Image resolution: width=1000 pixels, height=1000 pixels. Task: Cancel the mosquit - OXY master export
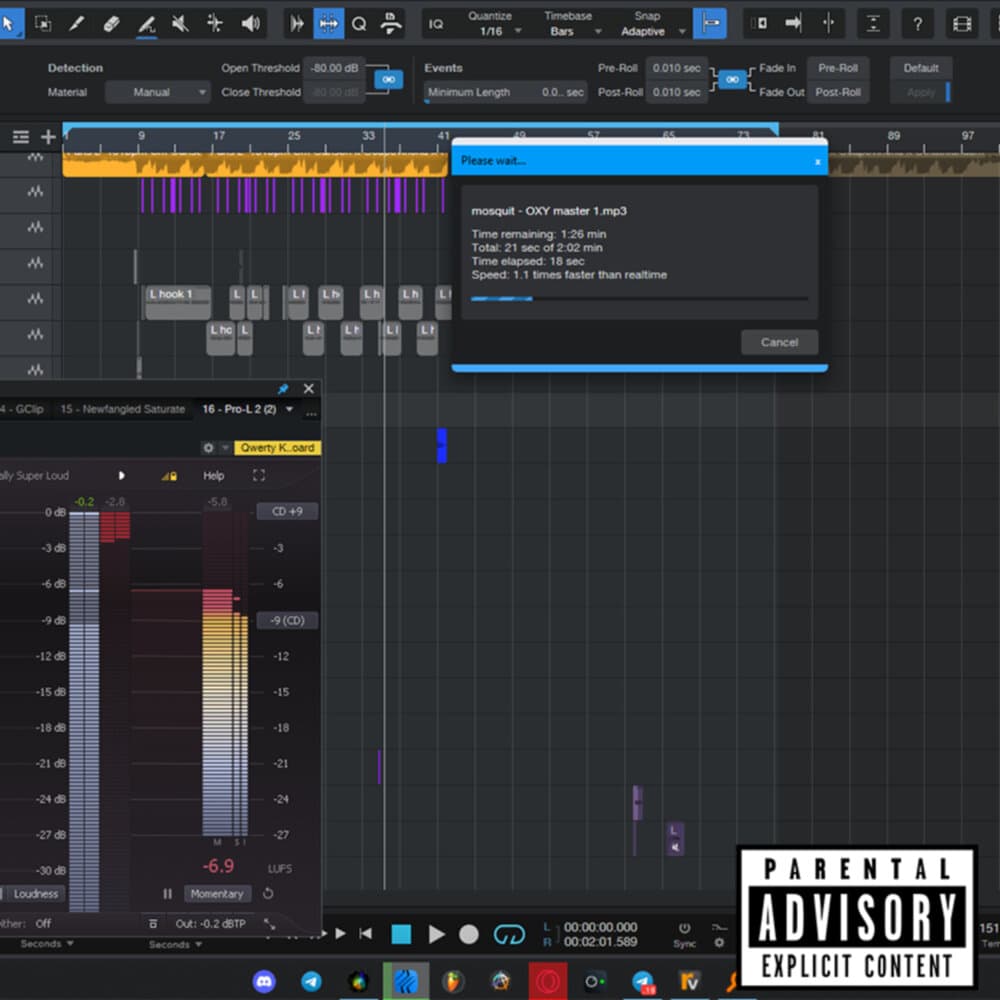pos(779,342)
